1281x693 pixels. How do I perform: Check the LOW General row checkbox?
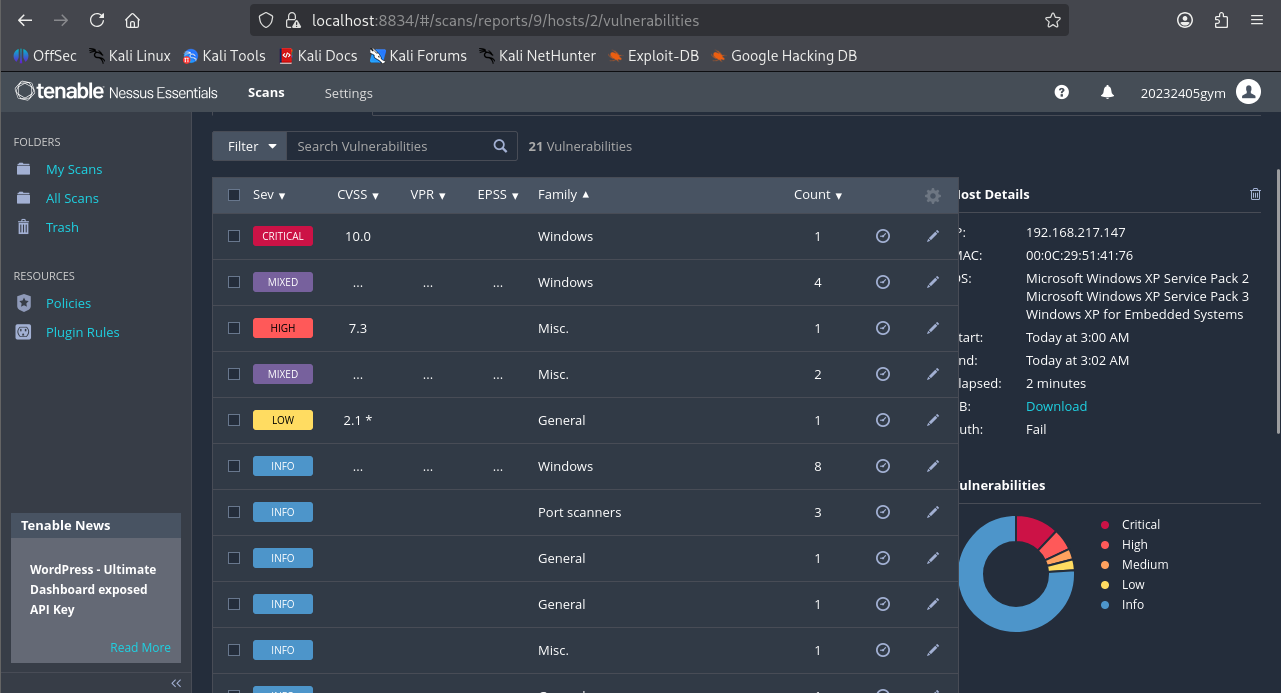click(234, 420)
